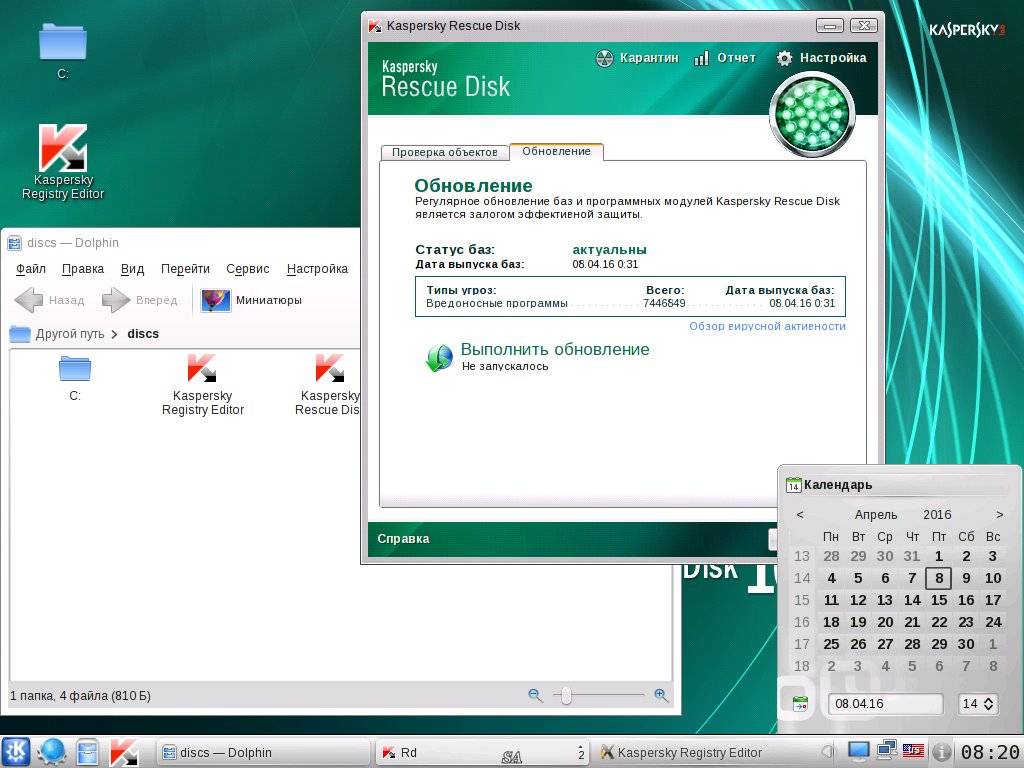
Task: Switch to the Проверка объектов tab
Action: [445, 152]
